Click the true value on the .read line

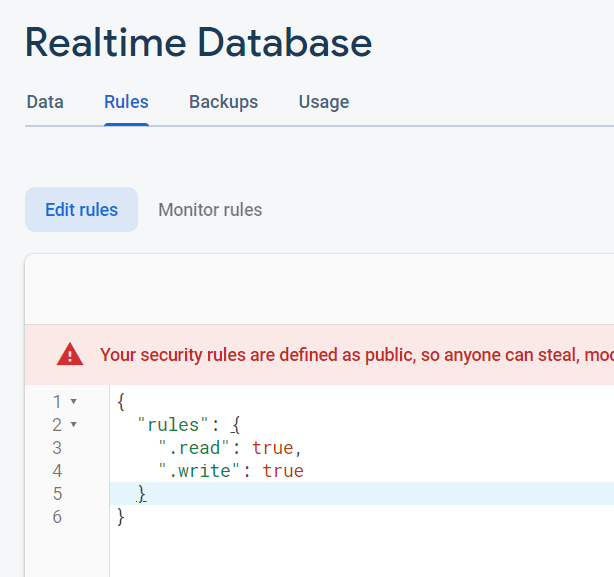272,448
